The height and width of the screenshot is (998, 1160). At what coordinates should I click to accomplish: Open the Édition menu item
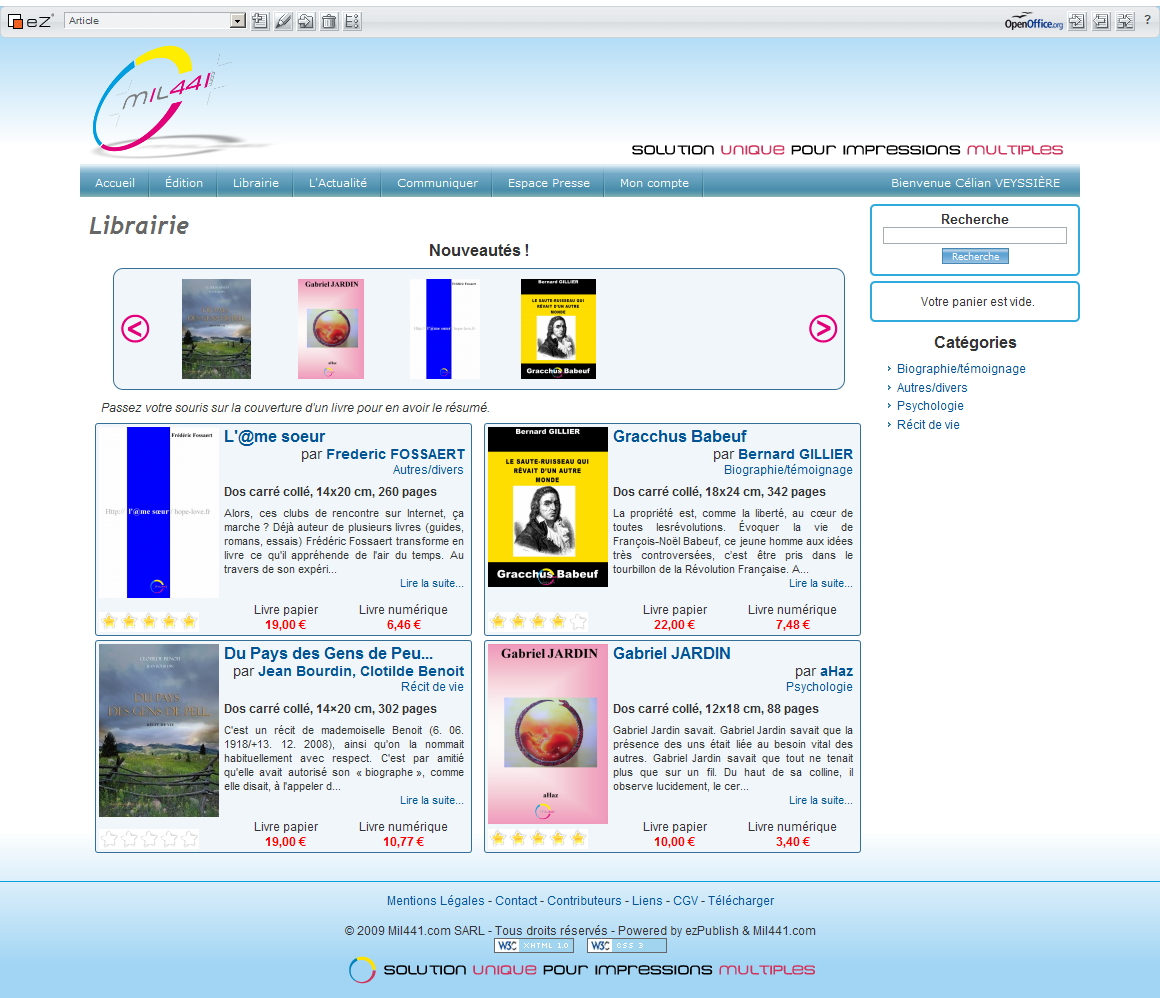(x=184, y=183)
